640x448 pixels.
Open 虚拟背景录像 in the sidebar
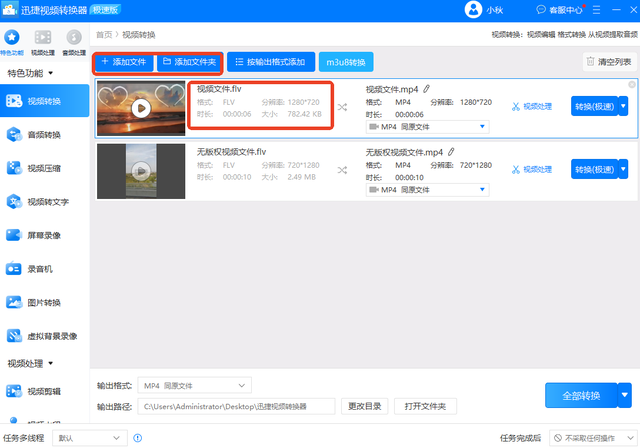[x=44, y=336]
